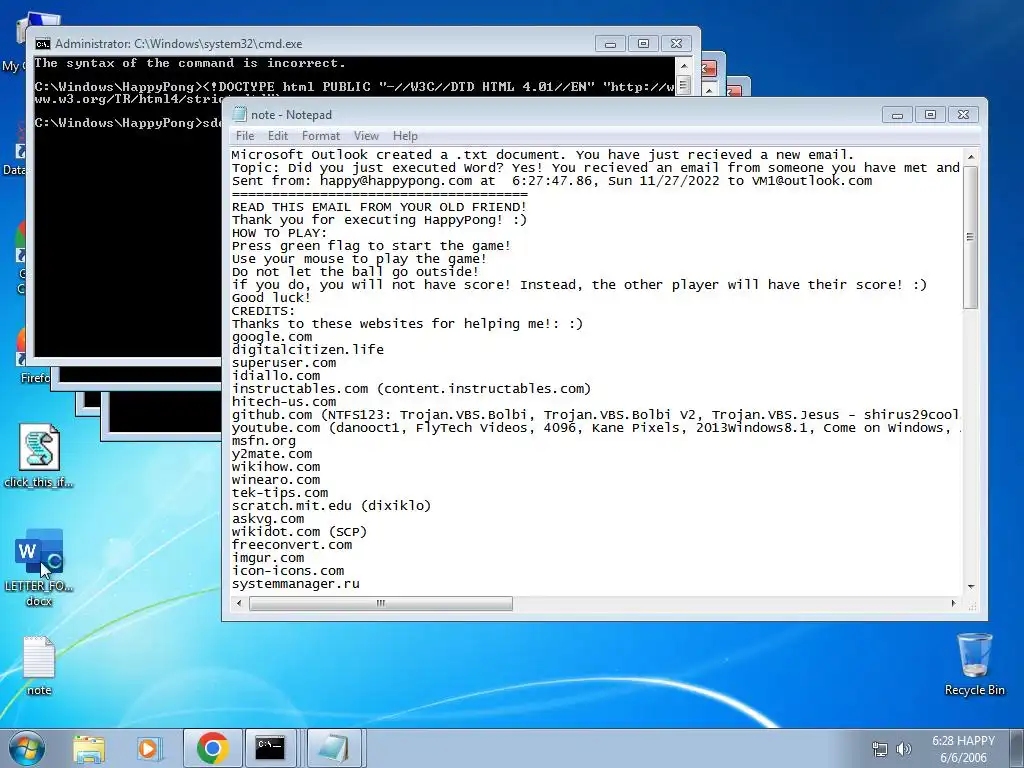This screenshot has width=1024, height=768.
Task: Click the 'Good luck!' line
Action: 271,298
